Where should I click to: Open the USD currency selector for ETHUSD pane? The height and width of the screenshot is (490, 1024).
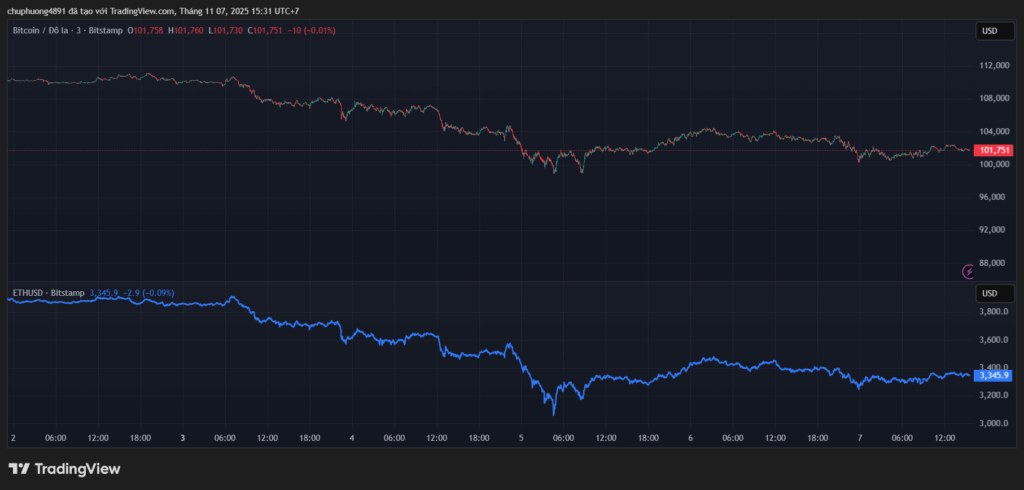989,293
